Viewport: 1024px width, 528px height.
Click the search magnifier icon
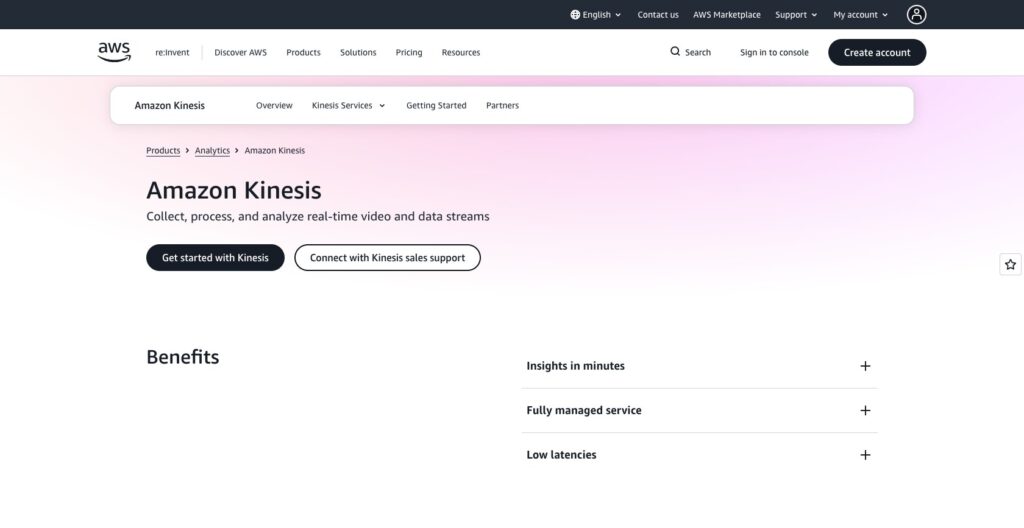[675, 52]
